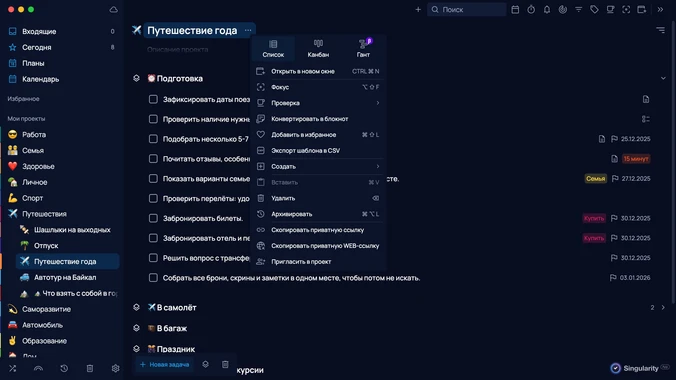The width and height of the screenshot is (676, 380).
Task: Open the view options icon top right
Action: [660, 30]
